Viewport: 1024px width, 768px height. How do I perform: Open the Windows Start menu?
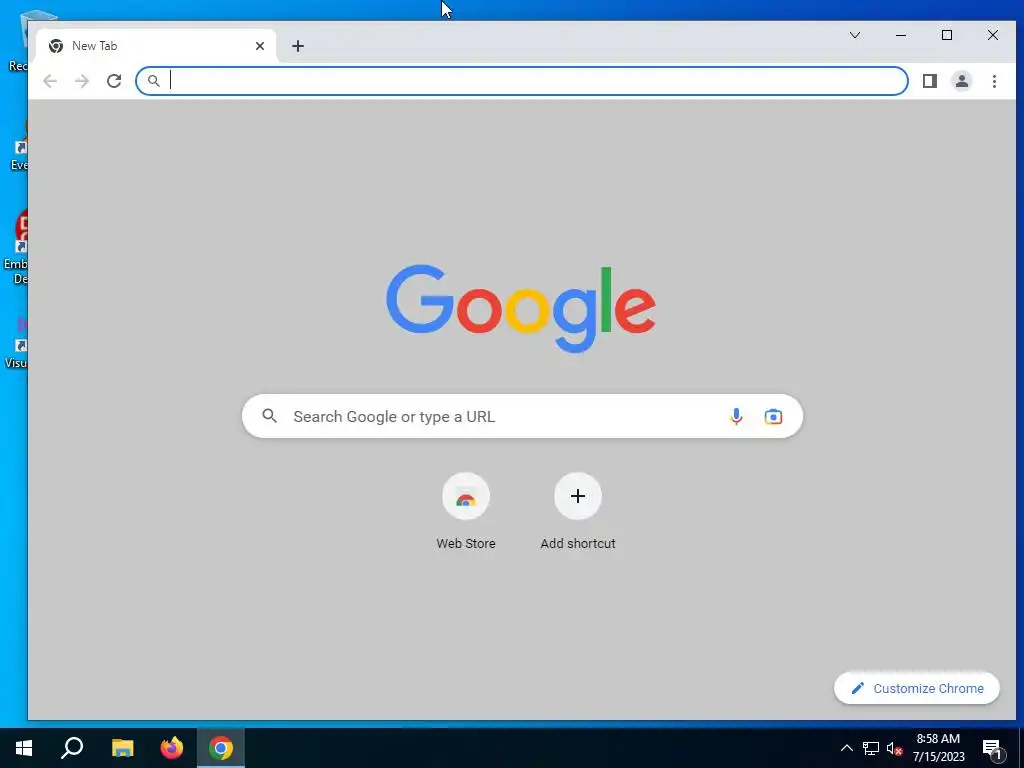[x=24, y=748]
